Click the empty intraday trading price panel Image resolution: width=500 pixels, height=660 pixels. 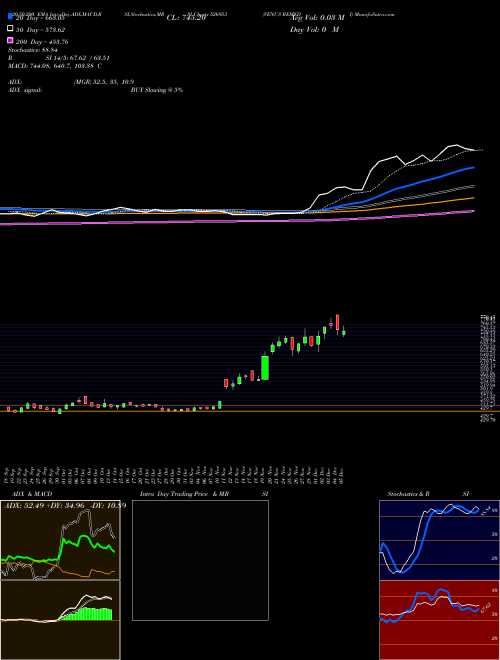pyautogui.click(x=200, y=560)
